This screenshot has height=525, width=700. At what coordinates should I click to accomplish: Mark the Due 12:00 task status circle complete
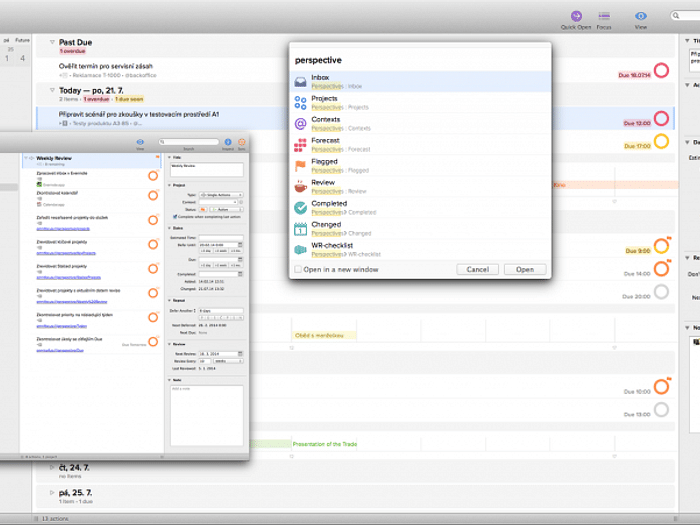coord(661,120)
